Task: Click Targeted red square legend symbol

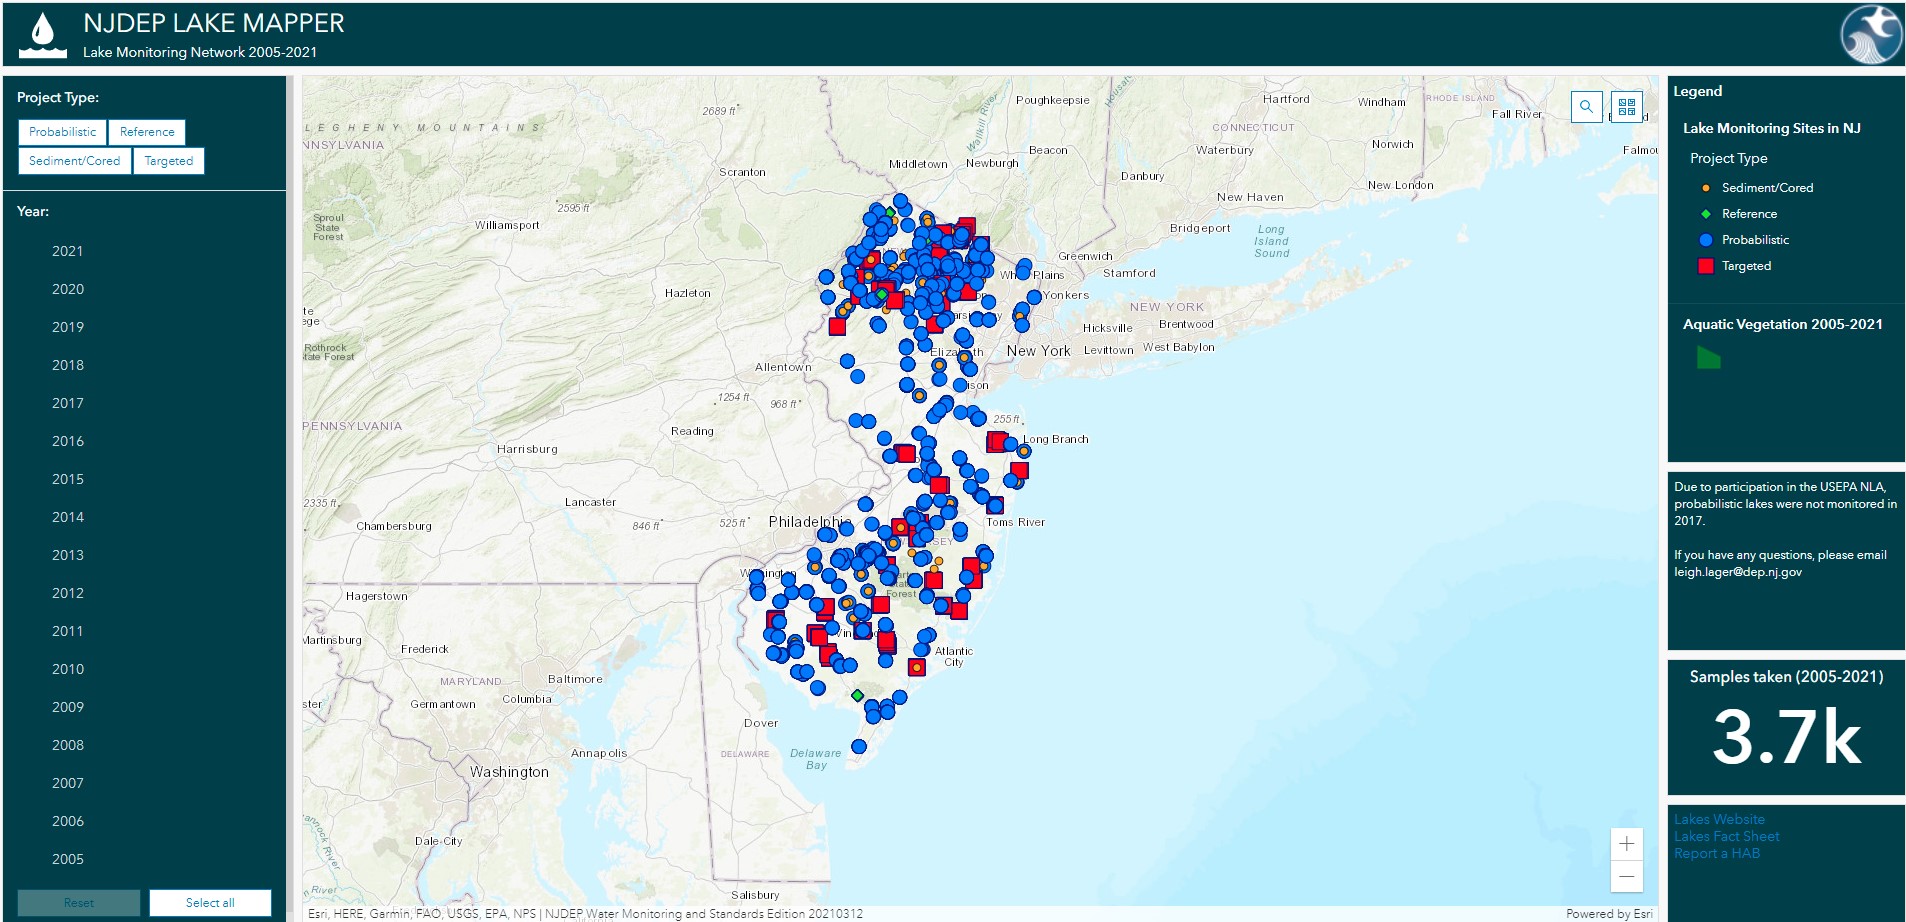Action: 1706,266
